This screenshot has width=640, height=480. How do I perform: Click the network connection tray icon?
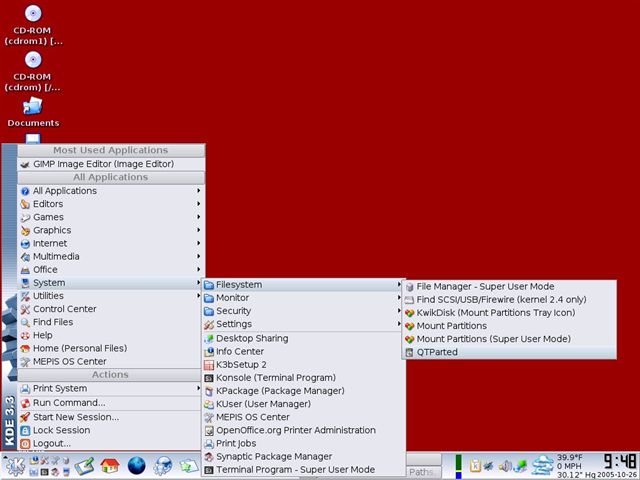coord(520,466)
